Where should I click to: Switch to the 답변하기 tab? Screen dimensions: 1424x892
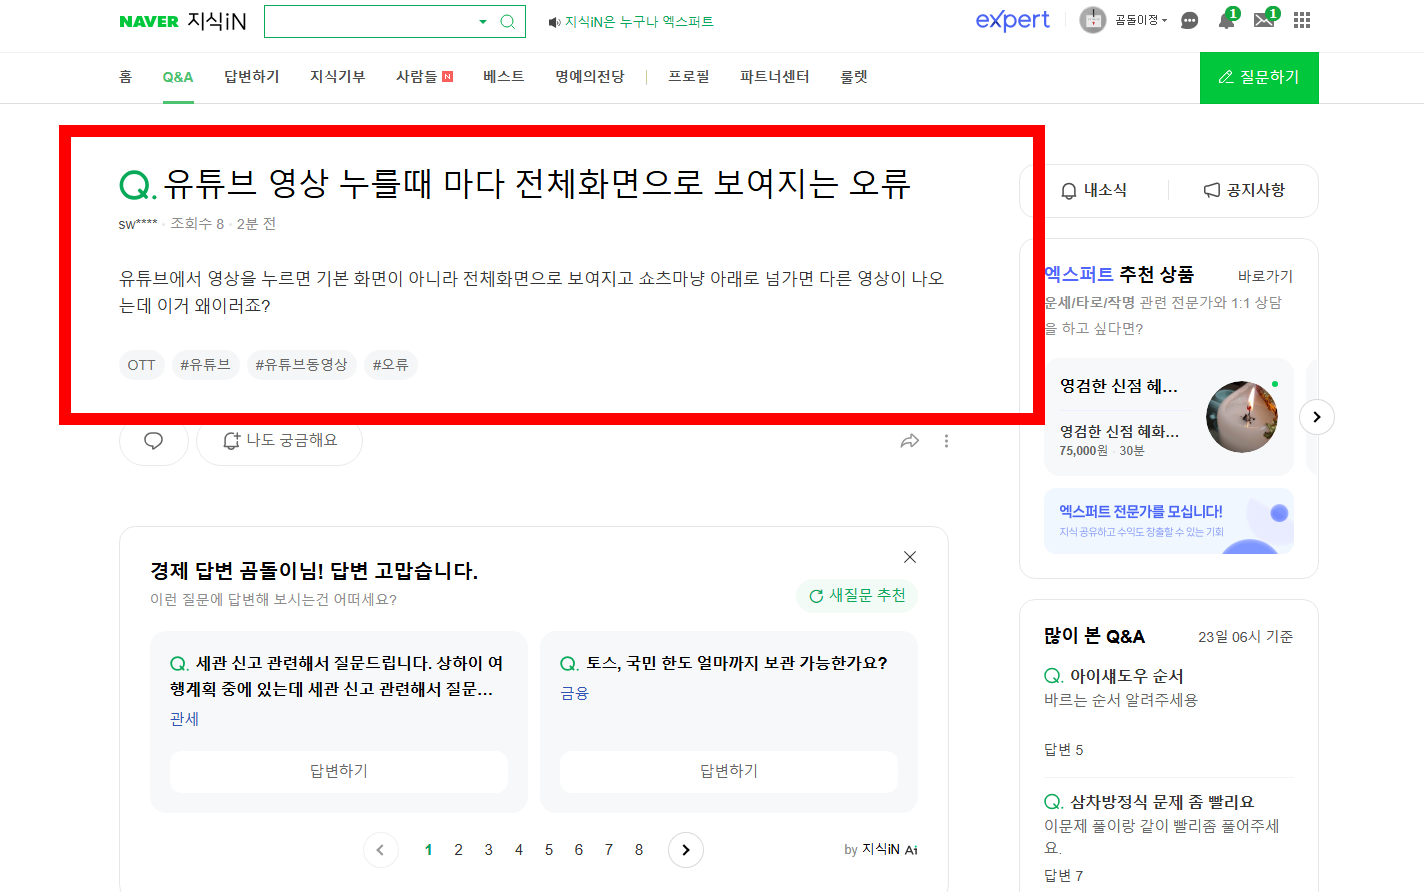[x=252, y=77]
